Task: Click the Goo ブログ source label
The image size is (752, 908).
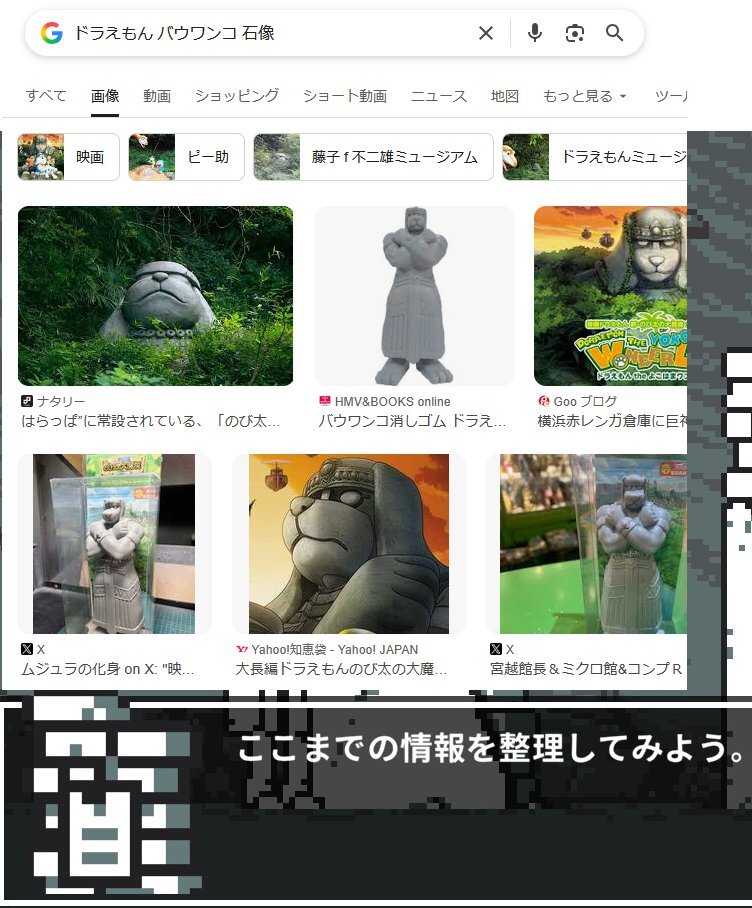Action: point(585,401)
